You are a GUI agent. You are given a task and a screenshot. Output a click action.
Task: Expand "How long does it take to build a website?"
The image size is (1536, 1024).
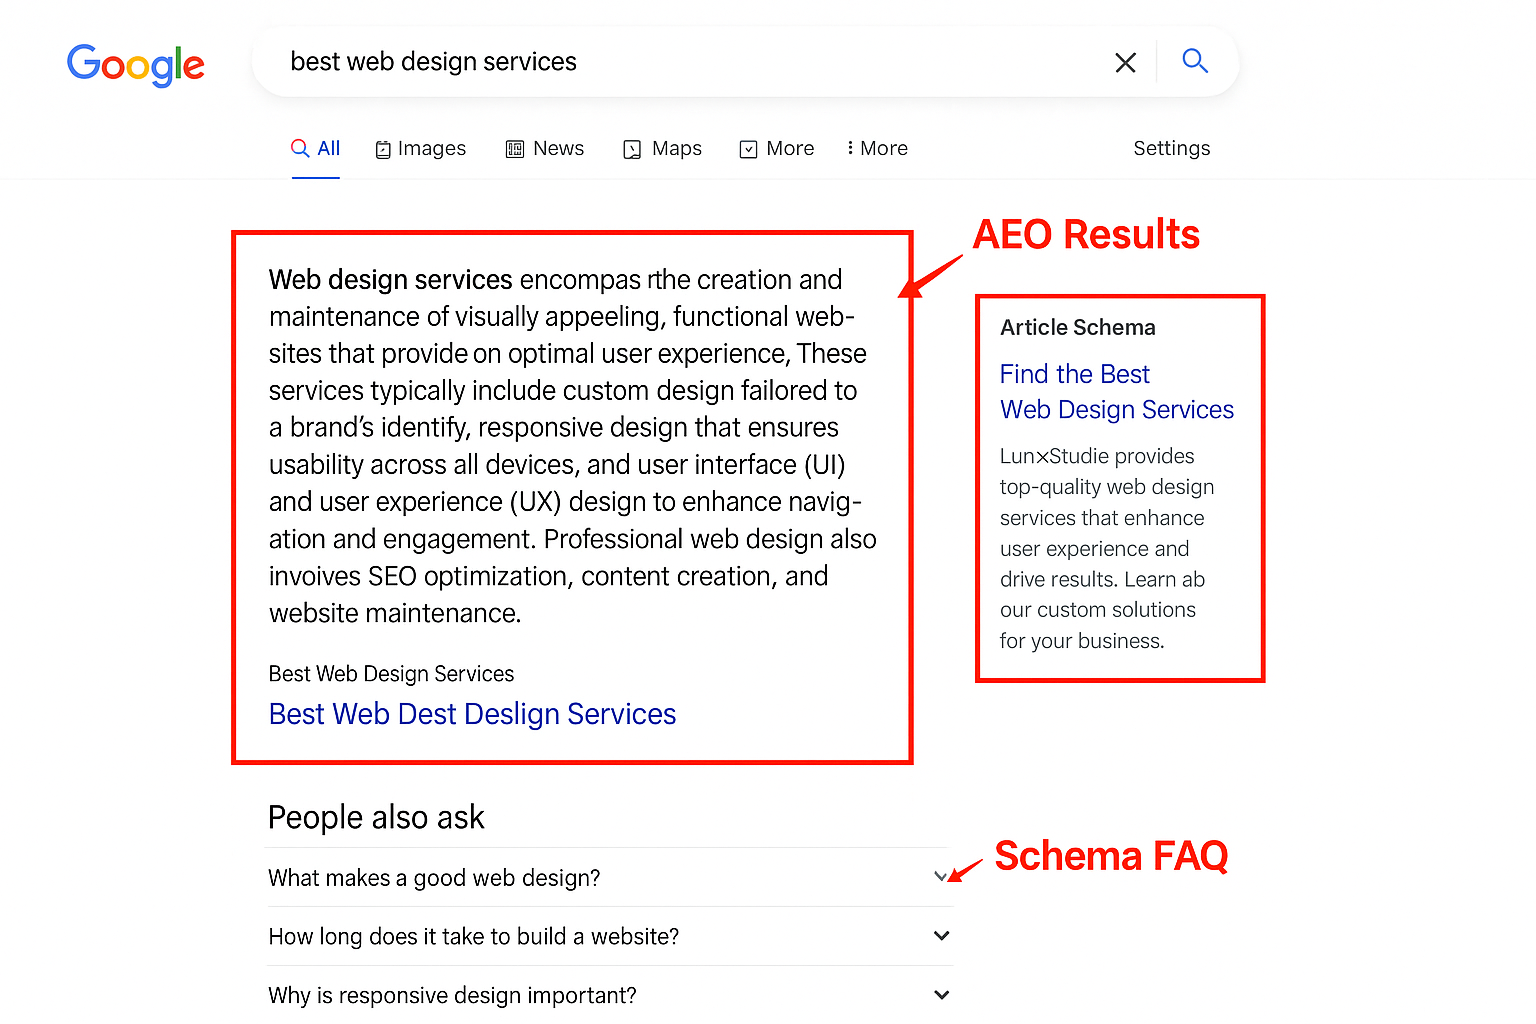(610, 936)
